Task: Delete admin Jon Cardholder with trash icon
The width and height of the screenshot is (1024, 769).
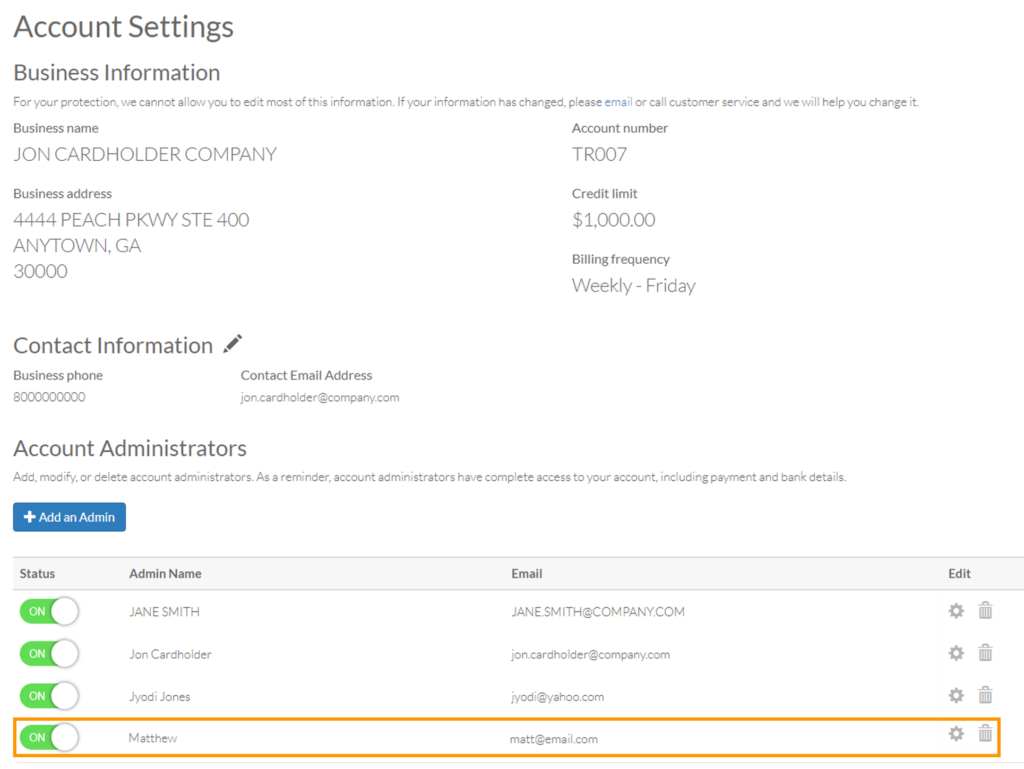Action: pyautogui.click(x=985, y=653)
